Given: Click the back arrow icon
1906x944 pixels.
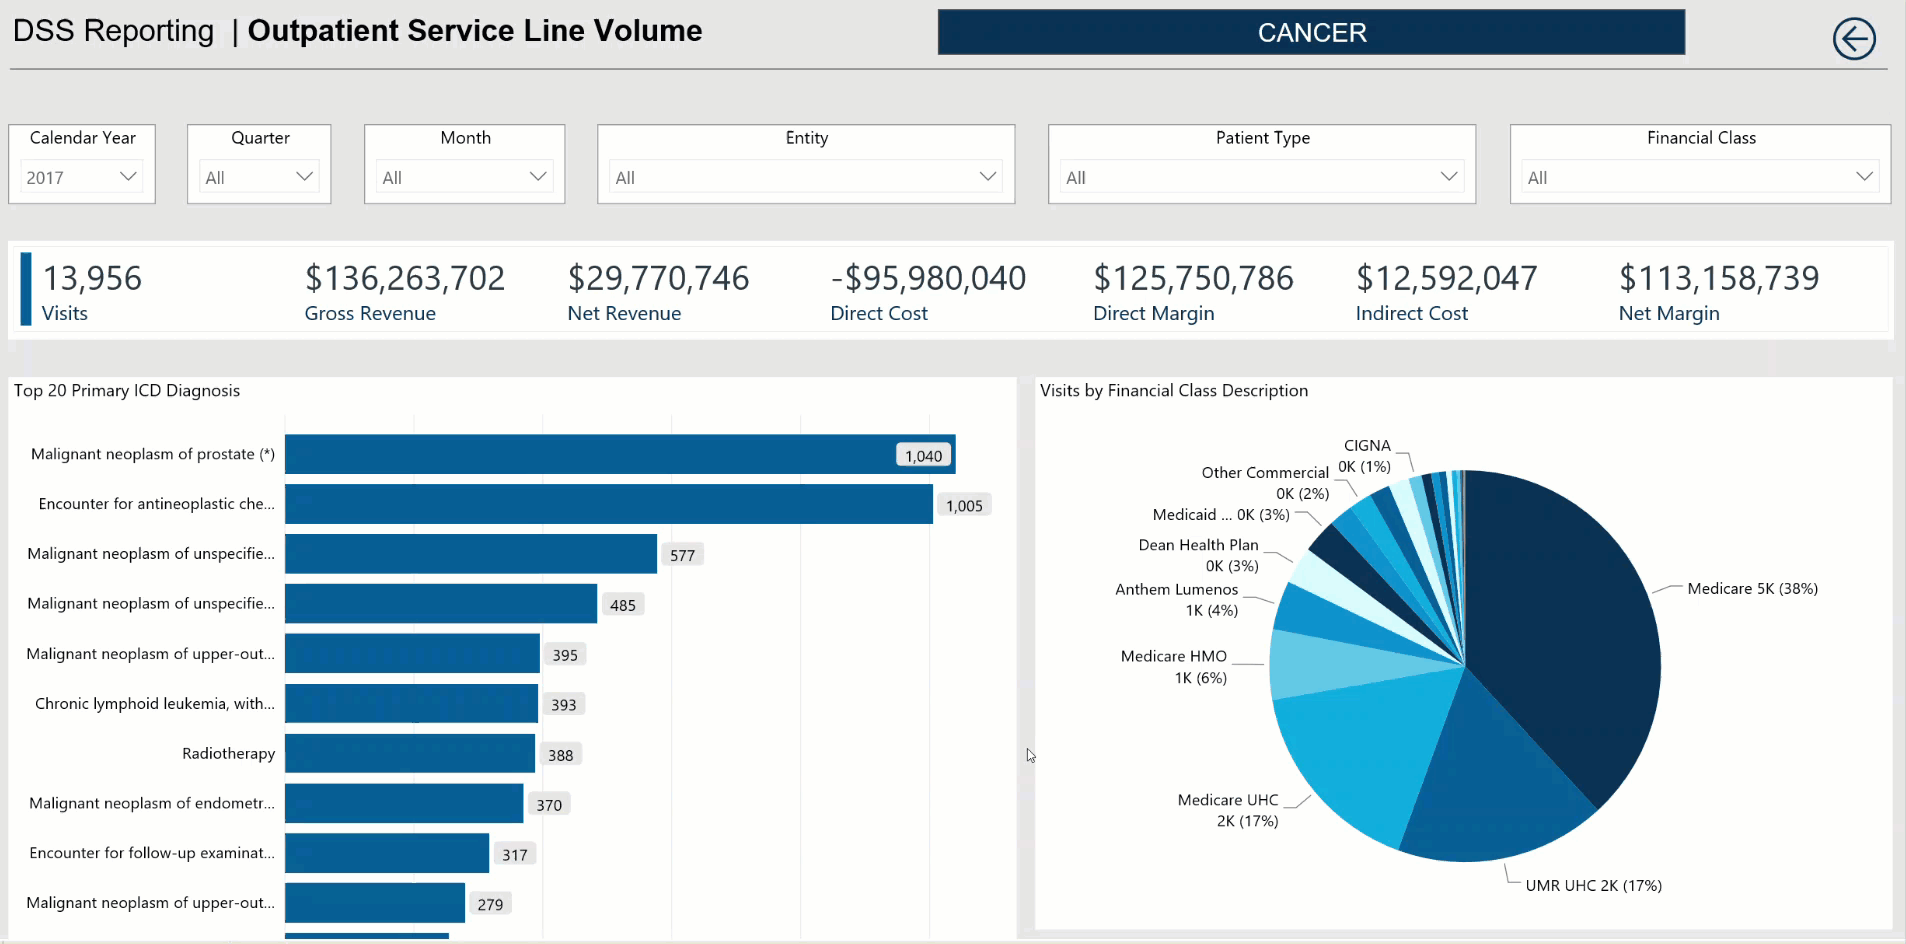Looking at the screenshot, I should pos(1853,39).
